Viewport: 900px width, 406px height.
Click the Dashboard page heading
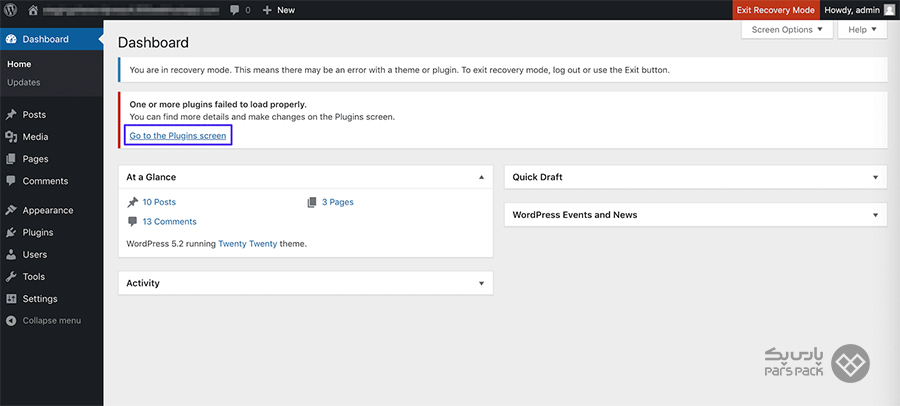click(153, 42)
